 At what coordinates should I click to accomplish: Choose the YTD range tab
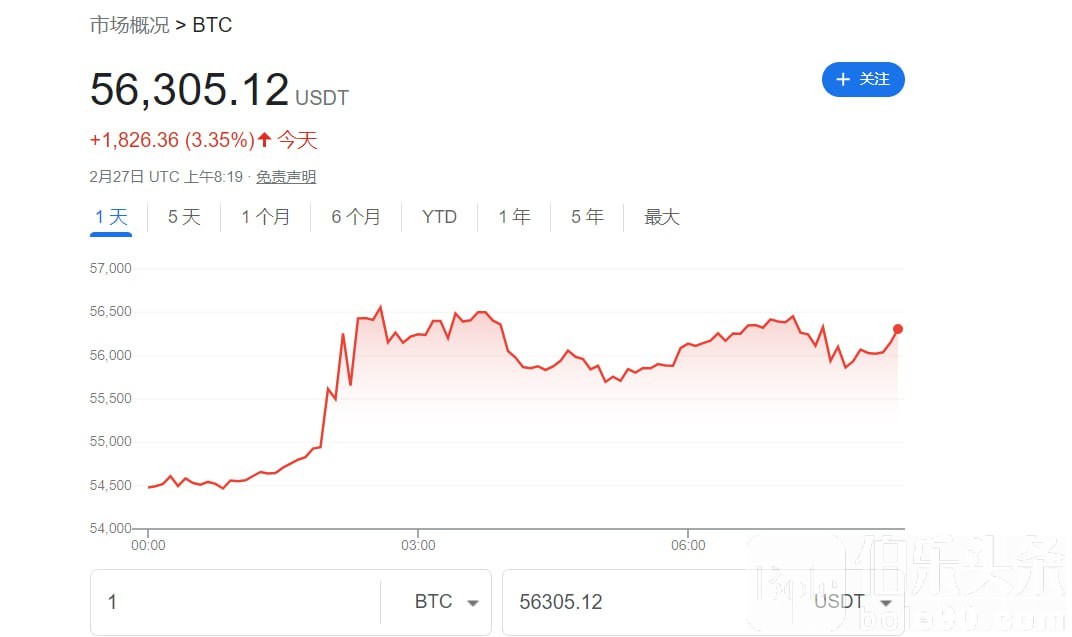[439, 217]
